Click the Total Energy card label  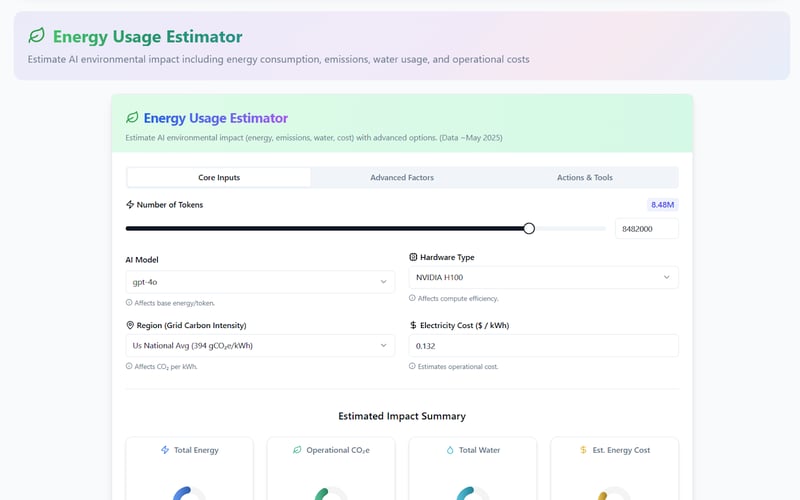point(196,450)
